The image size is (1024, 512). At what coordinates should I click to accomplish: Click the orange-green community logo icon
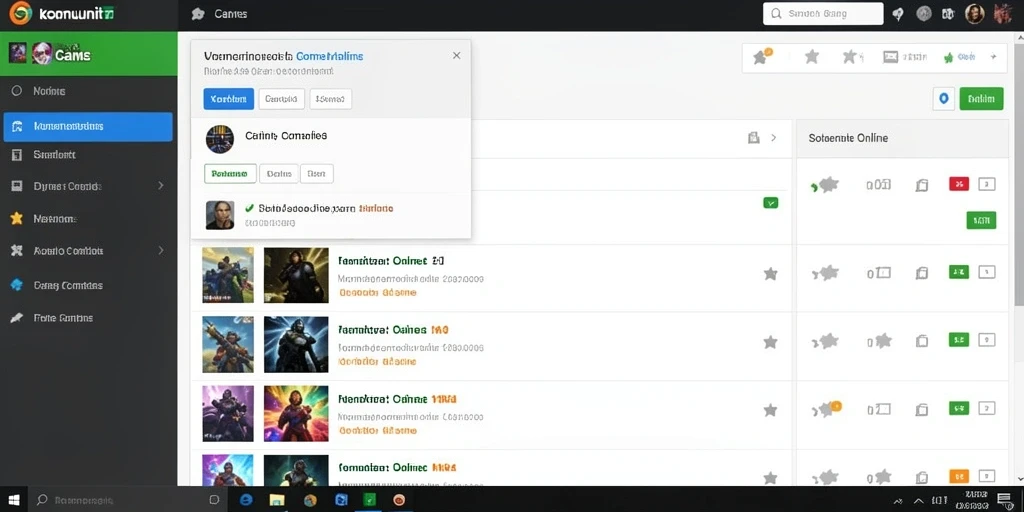[21, 12]
